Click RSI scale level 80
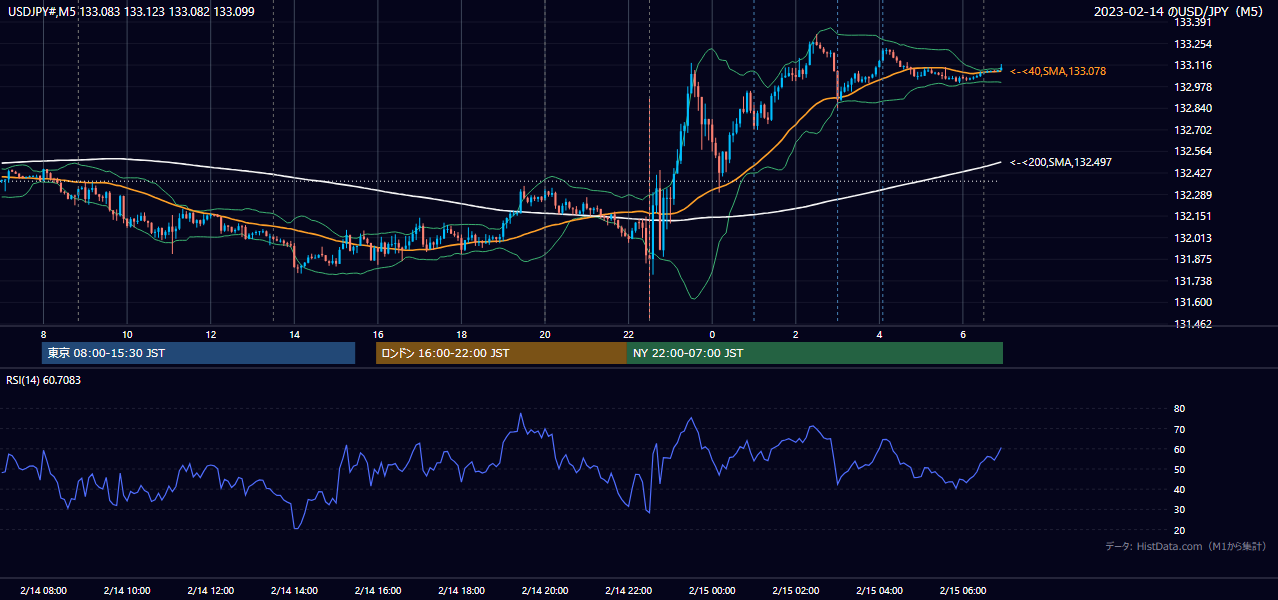The image size is (1278, 600). 1179,409
